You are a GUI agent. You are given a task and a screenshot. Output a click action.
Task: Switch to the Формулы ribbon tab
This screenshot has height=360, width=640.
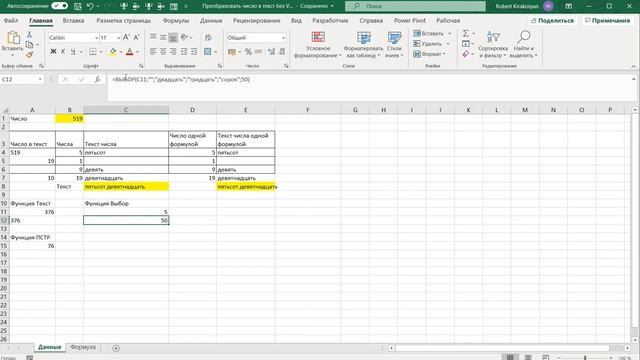click(x=176, y=20)
